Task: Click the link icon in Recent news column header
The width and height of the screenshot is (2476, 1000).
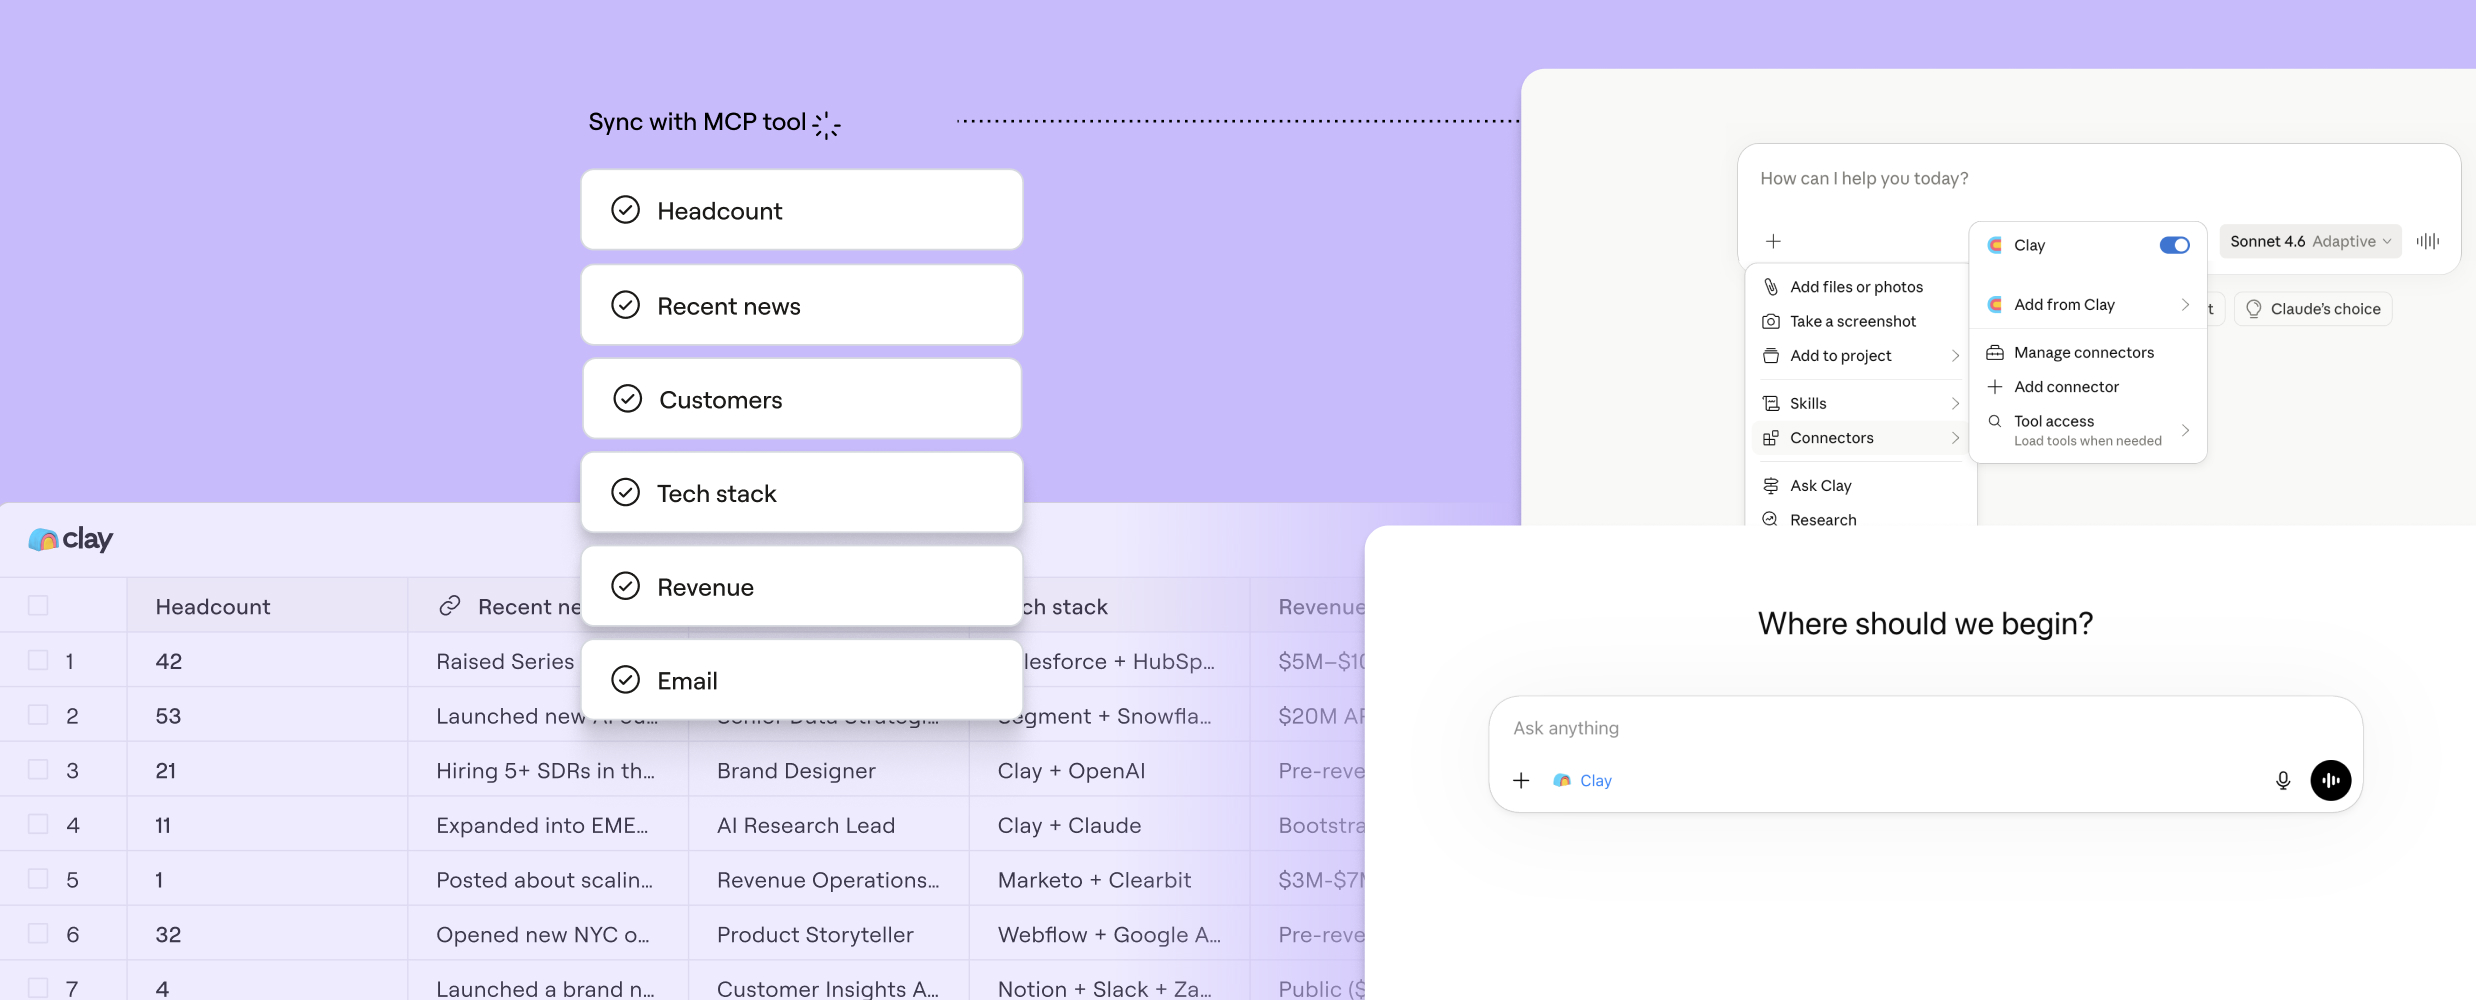Action: 450,606
